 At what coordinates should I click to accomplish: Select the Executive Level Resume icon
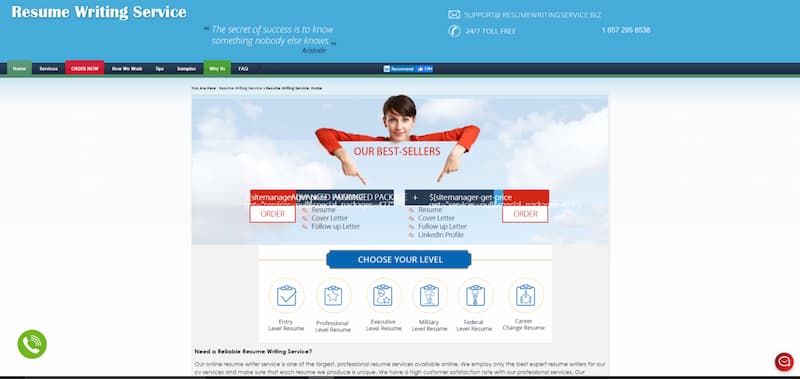(x=384, y=295)
